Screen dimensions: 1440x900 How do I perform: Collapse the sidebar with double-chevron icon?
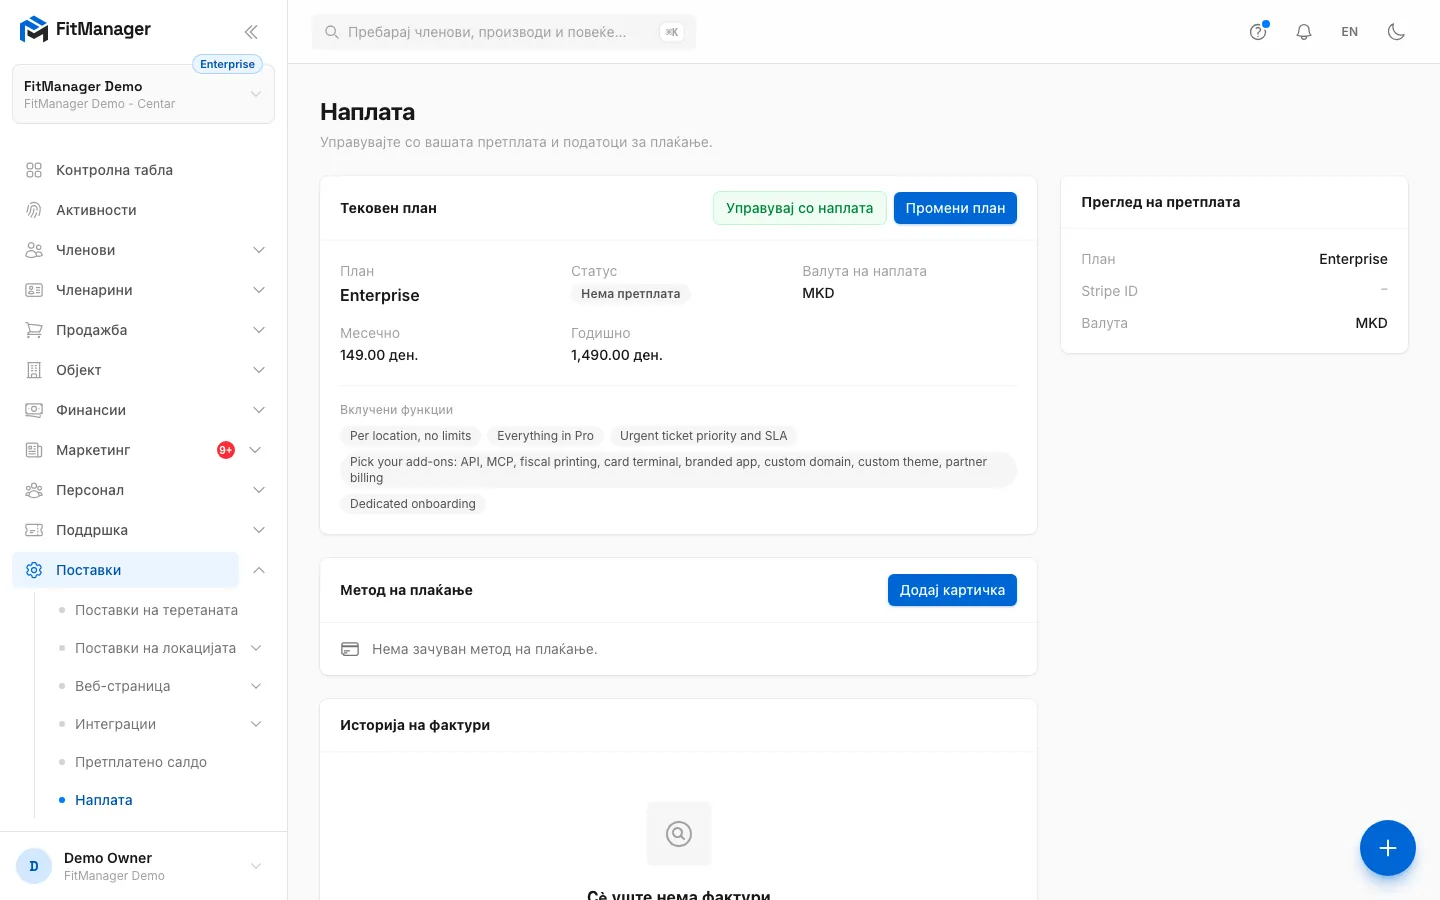251,32
